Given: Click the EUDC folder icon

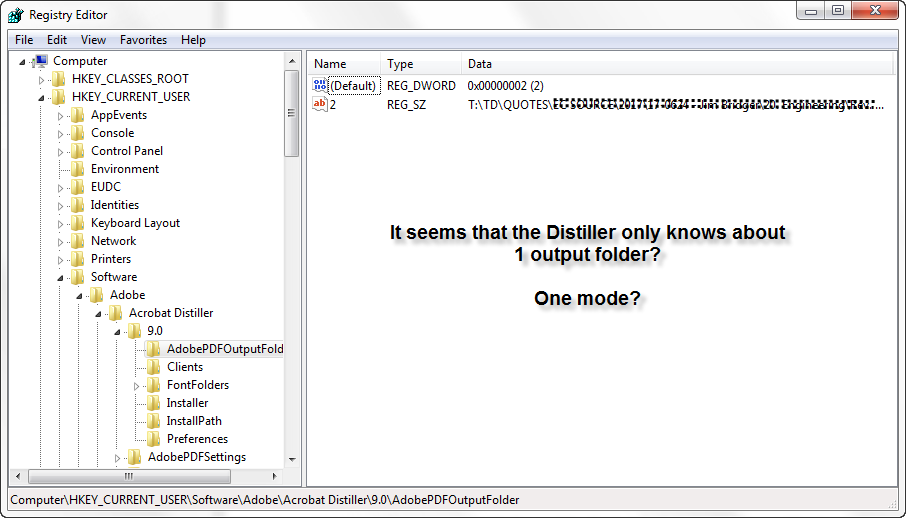Looking at the screenshot, I should pos(77,187).
